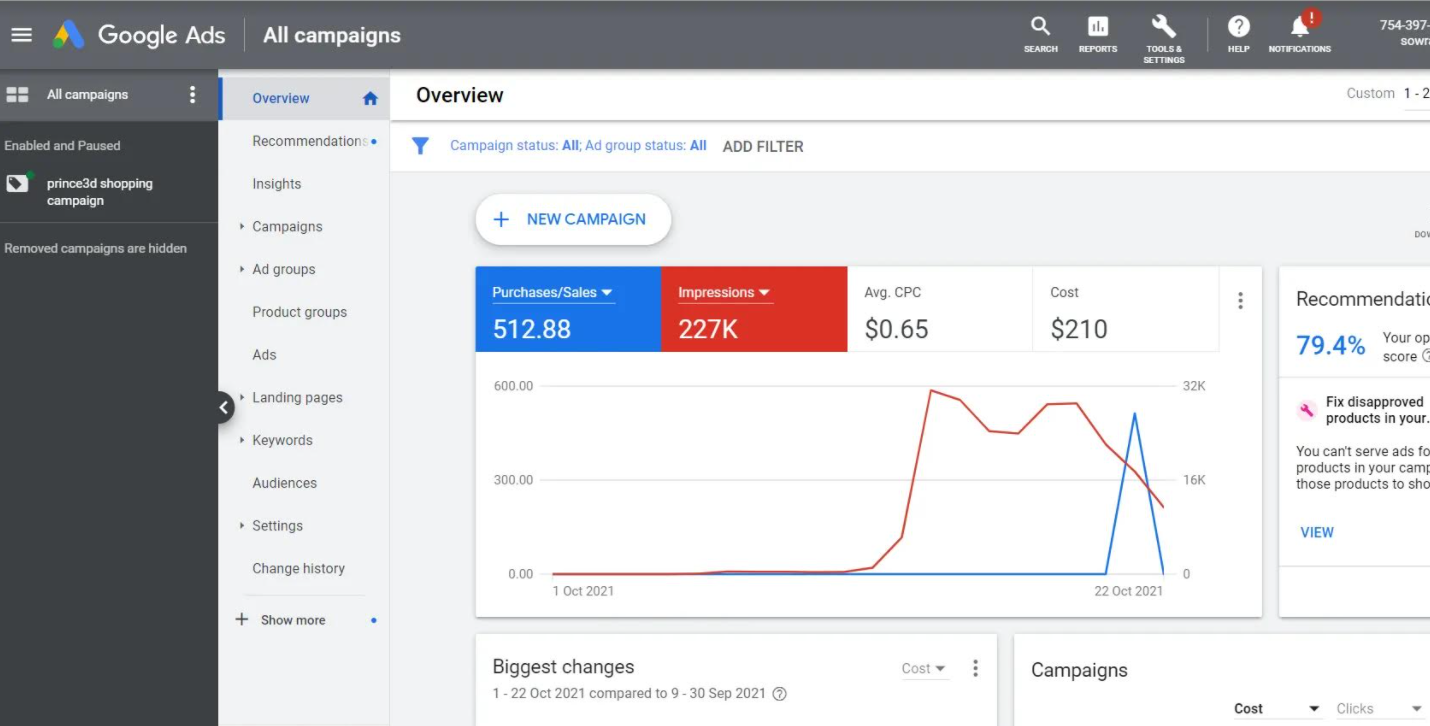This screenshot has width=1430, height=726.
Task: Click the NEW CAMPAIGN button
Action: point(572,219)
